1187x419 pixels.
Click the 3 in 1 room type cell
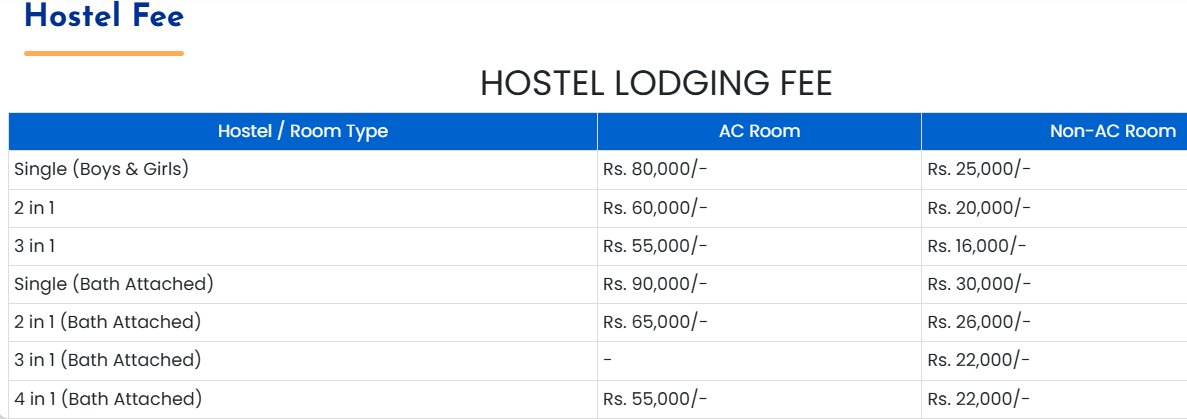click(34, 246)
